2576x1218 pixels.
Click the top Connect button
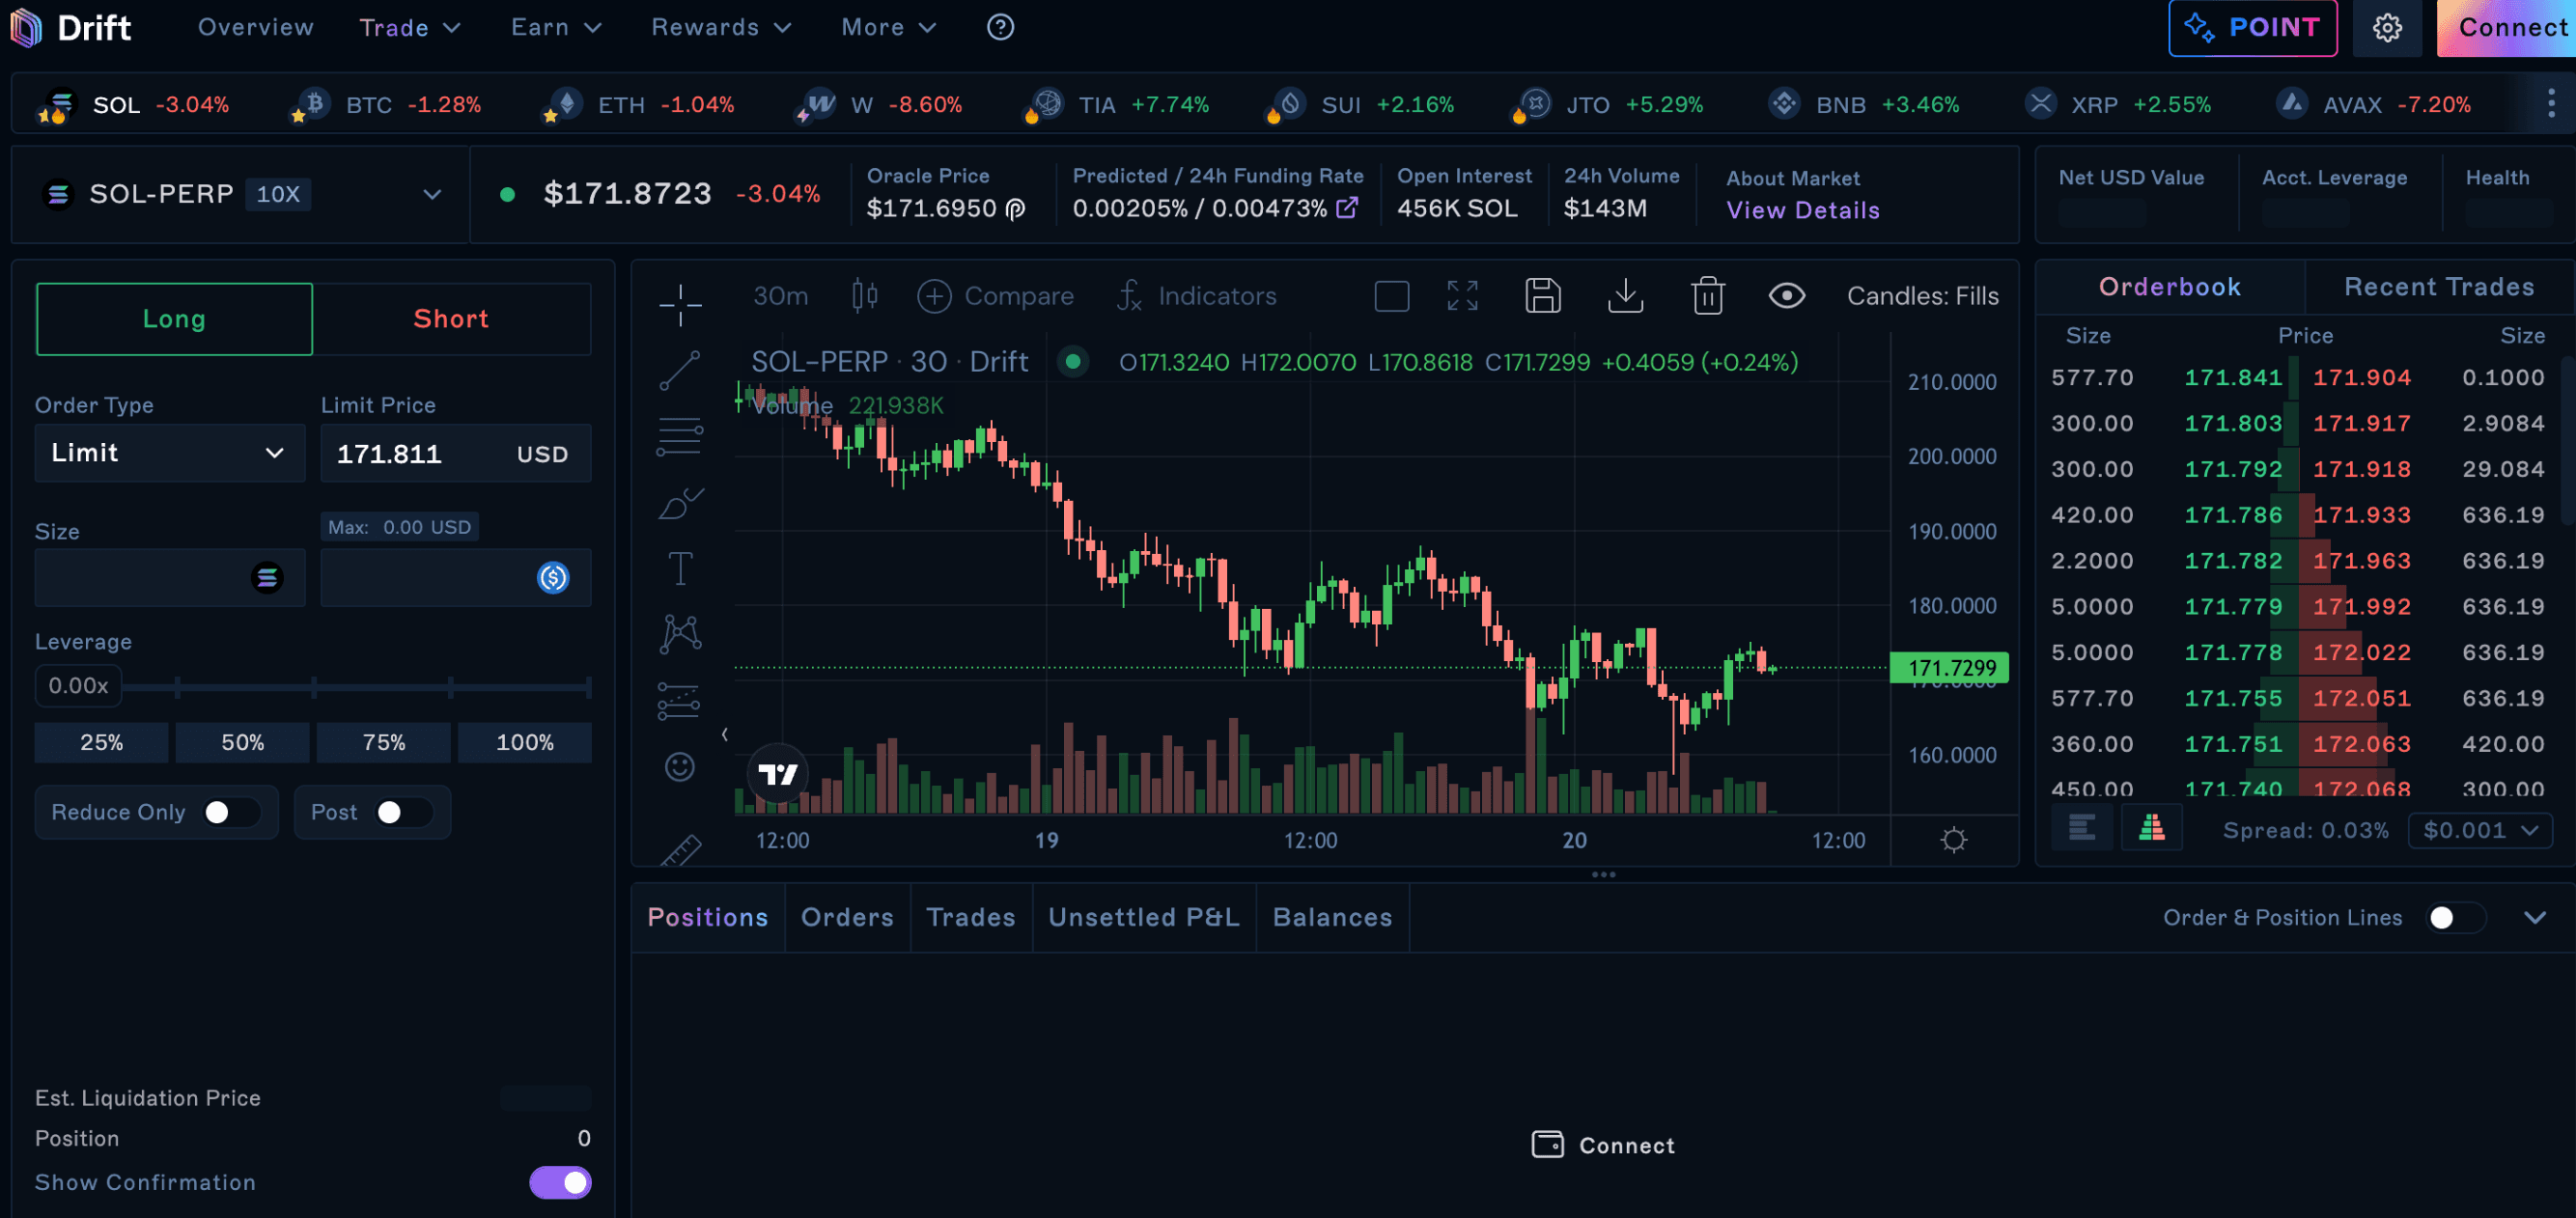pos(2506,28)
